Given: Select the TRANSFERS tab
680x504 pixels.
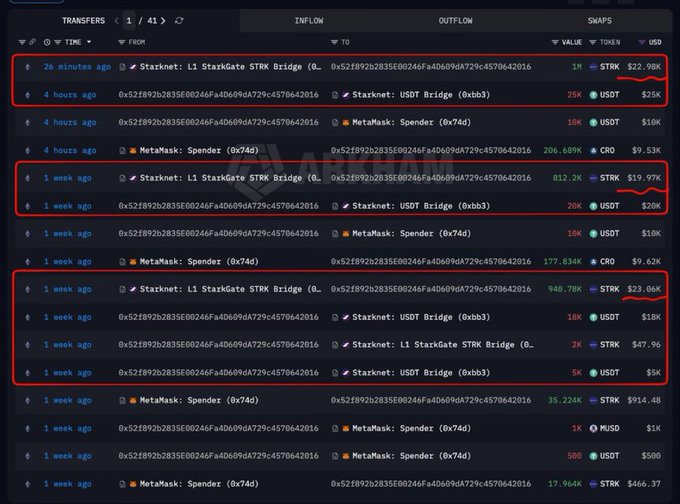Looking at the screenshot, I should click(83, 20).
